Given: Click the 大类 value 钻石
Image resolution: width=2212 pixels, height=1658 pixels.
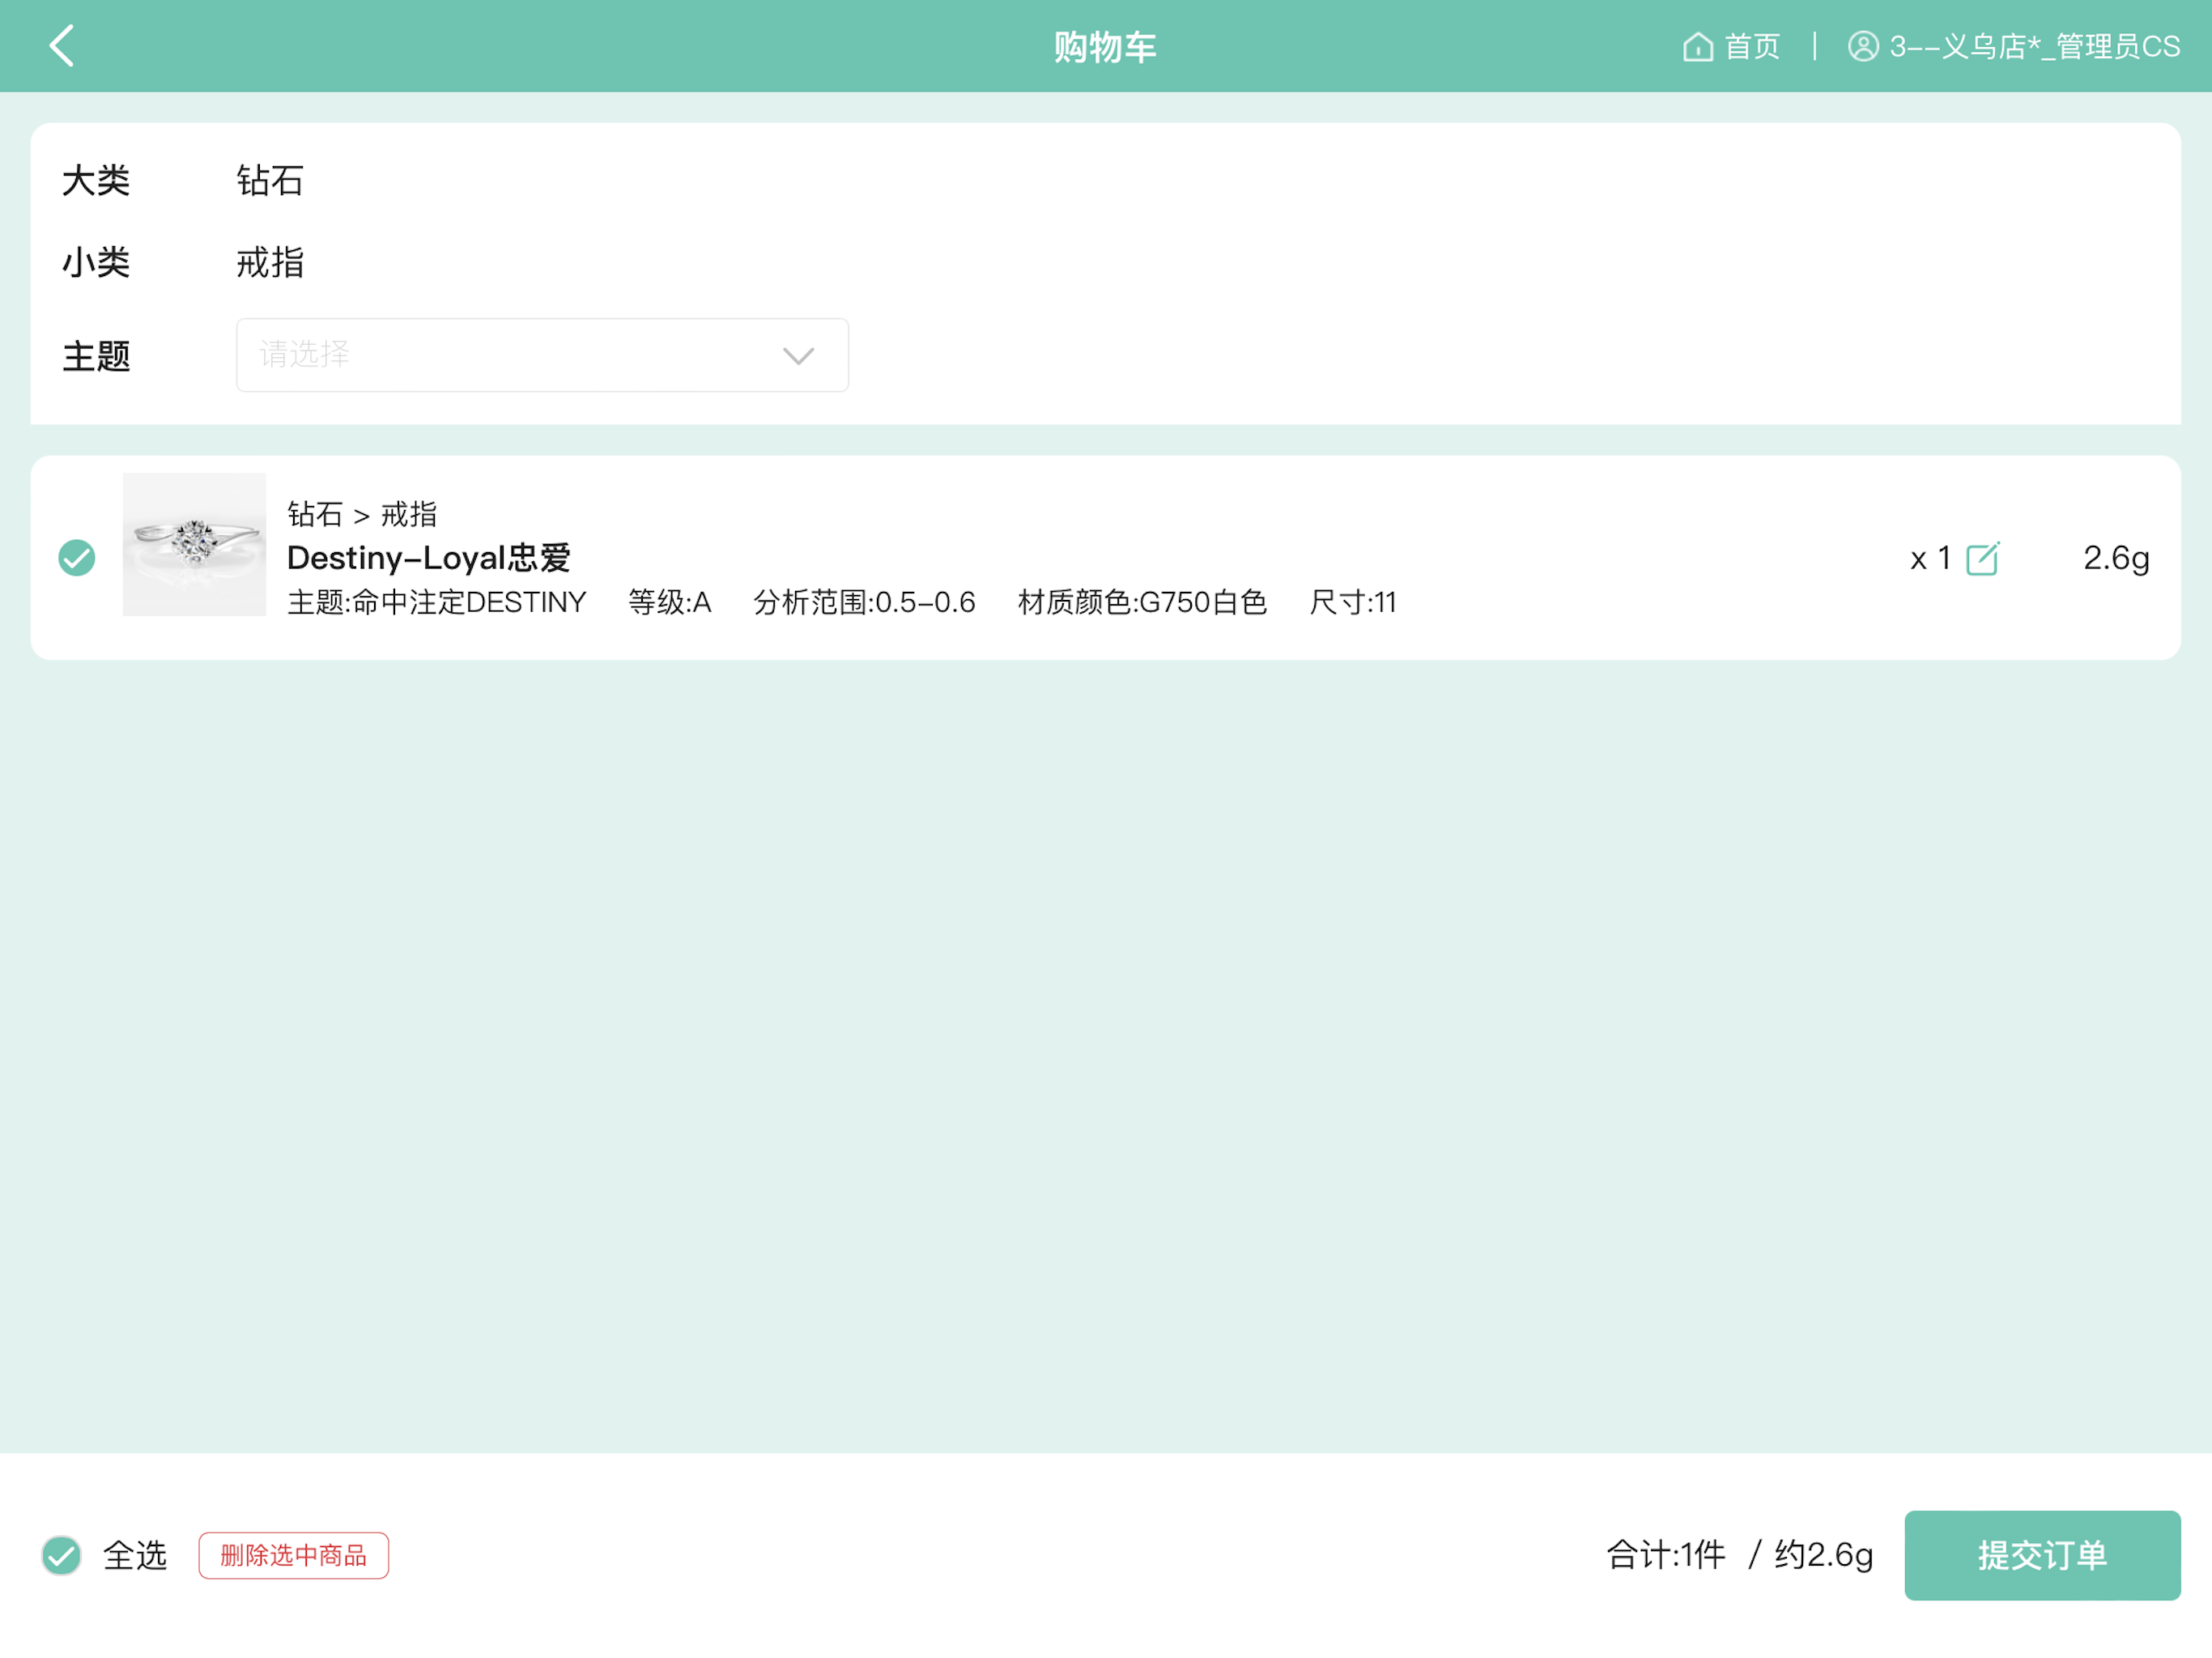Looking at the screenshot, I should [x=270, y=181].
